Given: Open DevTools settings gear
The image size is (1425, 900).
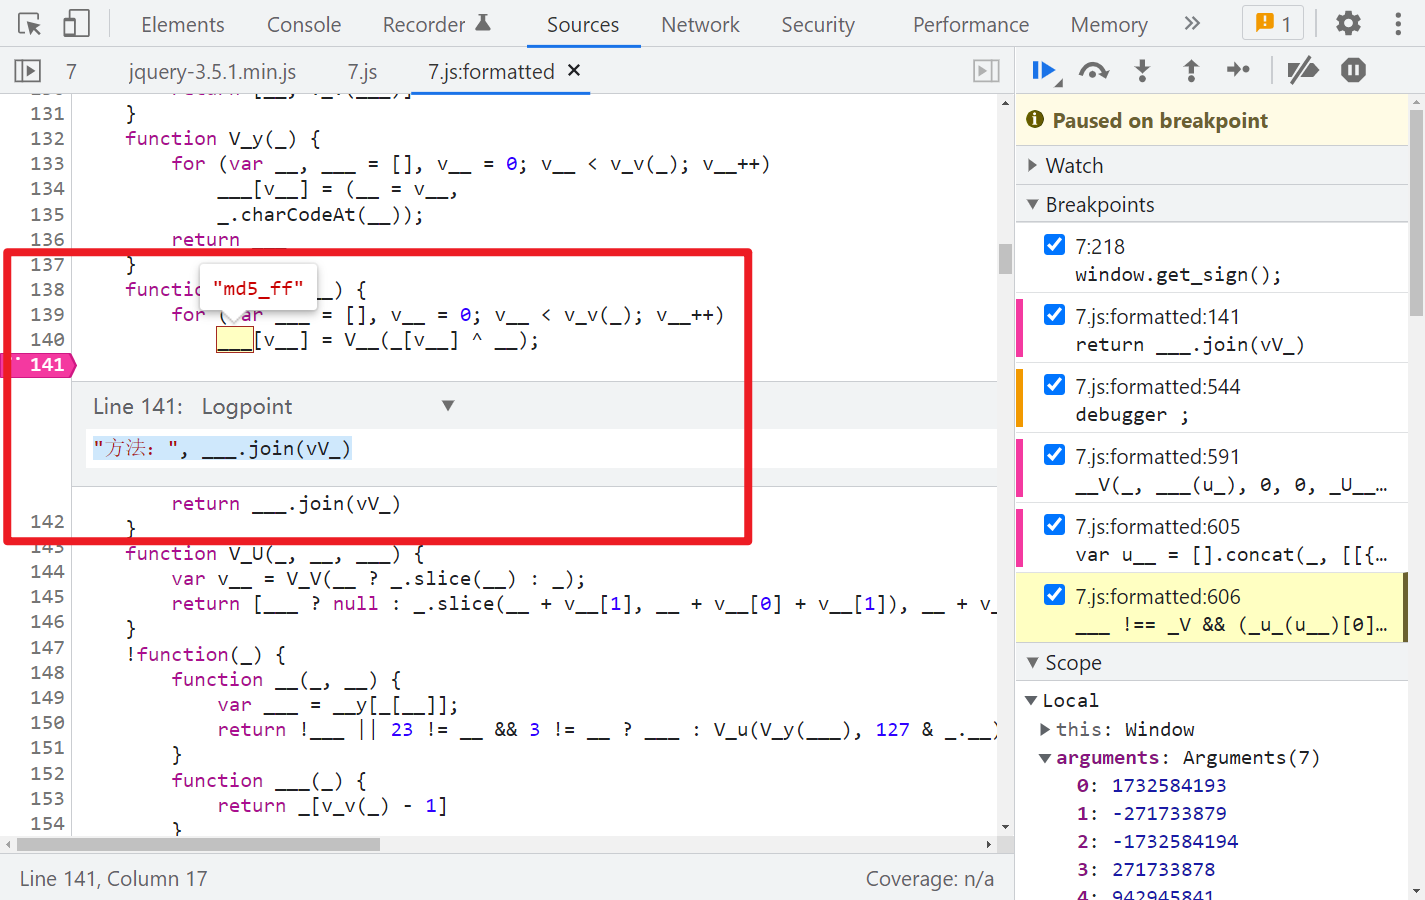Looking at the screenshot, I should (x=1348, y=23).
